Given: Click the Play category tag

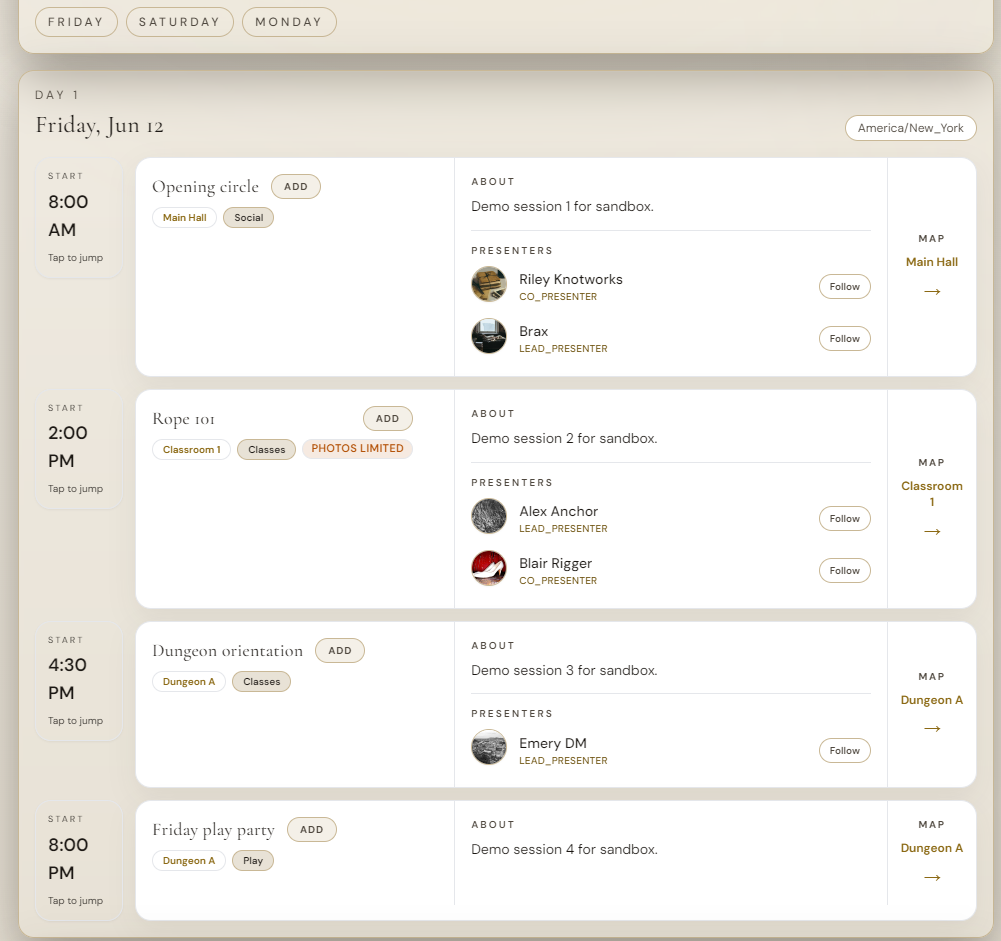Looking at the screenshot, I should [253, 861].
